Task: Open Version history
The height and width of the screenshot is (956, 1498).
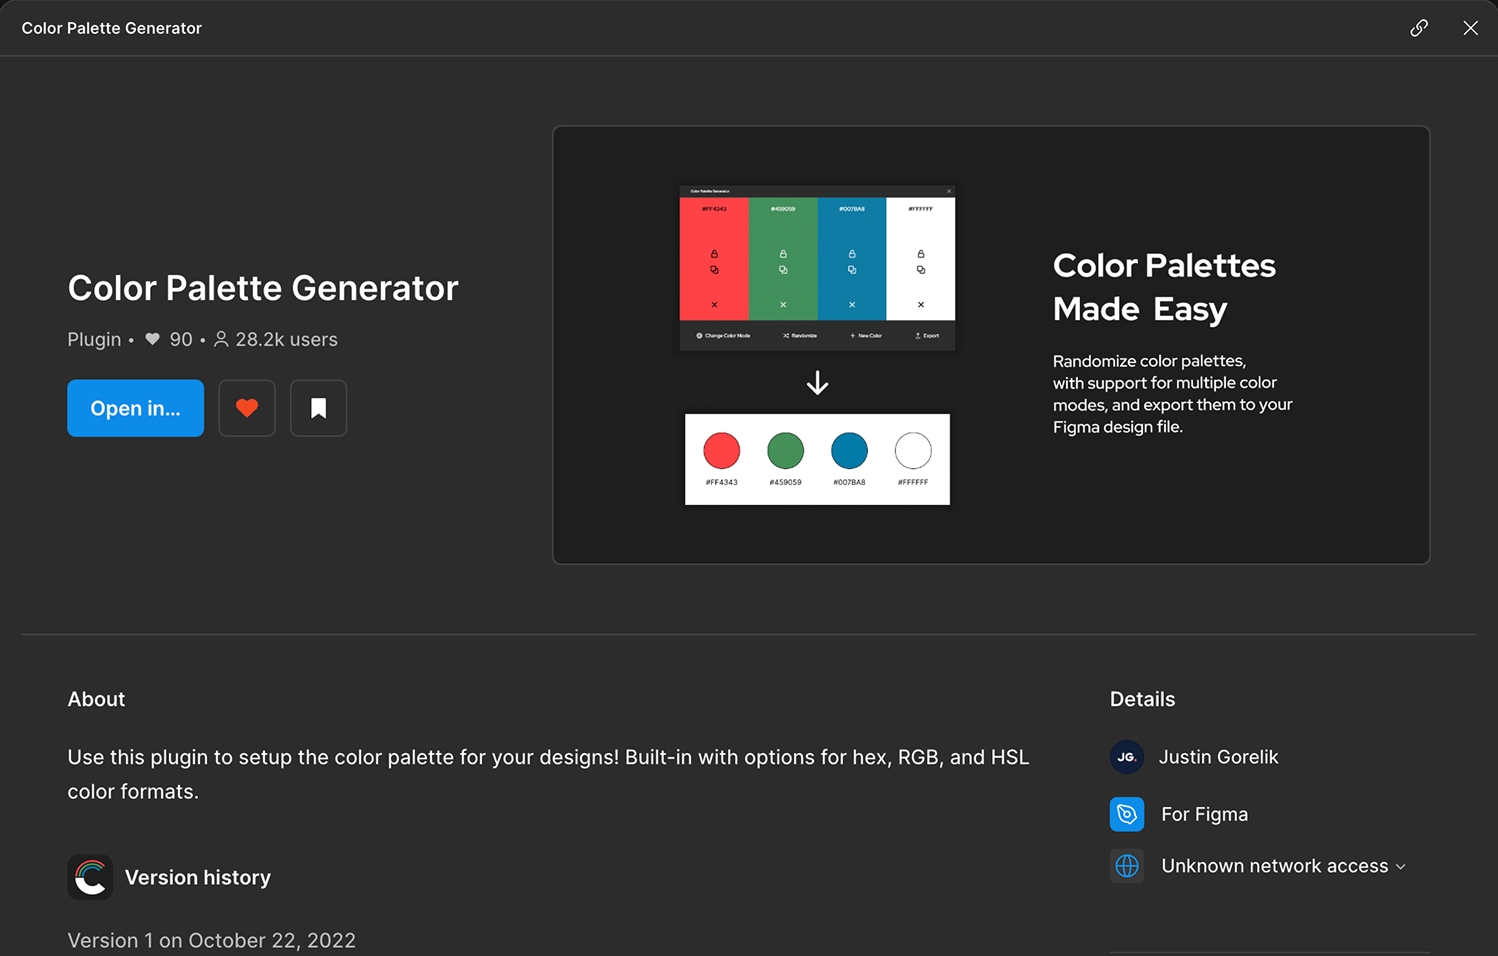Action: (x=198, y=877)
